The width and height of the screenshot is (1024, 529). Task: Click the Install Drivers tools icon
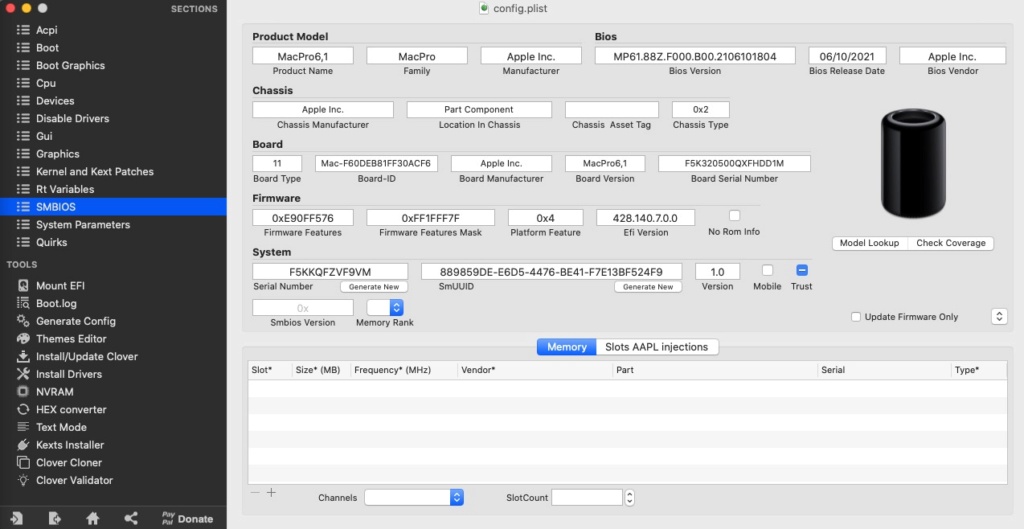pyautogui.click(x=23, y=374)
